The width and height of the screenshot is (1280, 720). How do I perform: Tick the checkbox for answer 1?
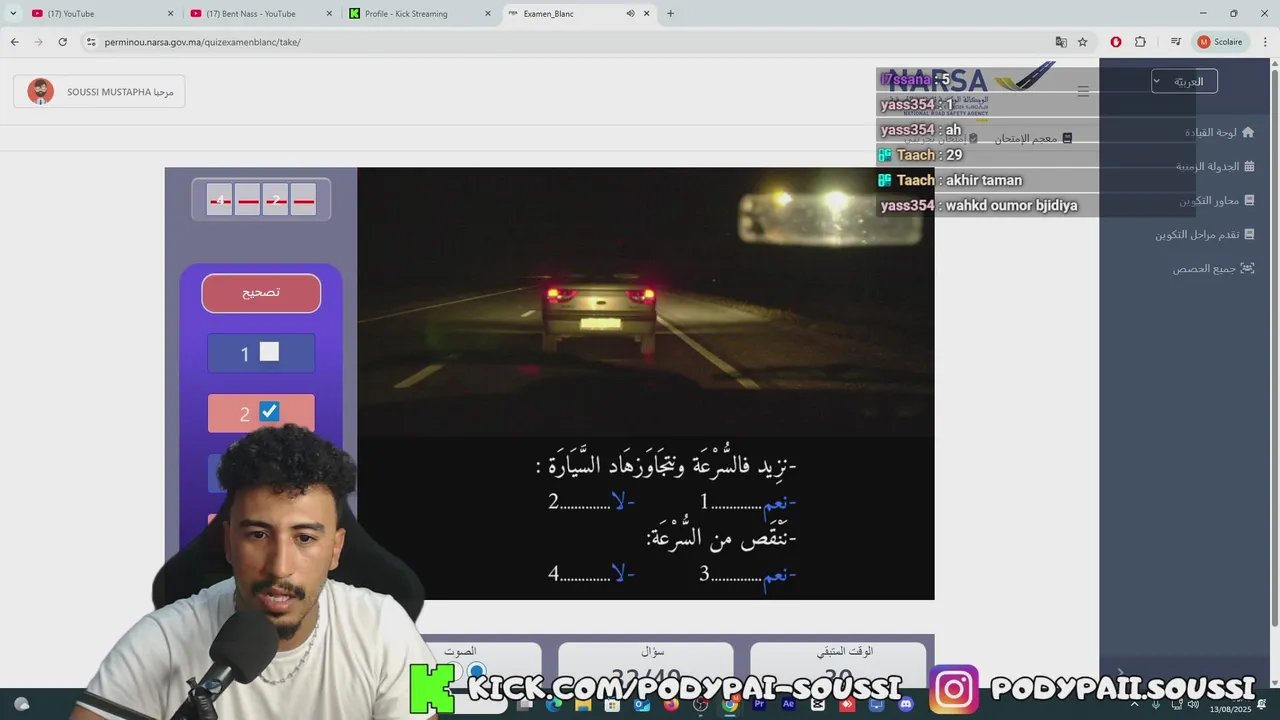click(x=269, y=351)
